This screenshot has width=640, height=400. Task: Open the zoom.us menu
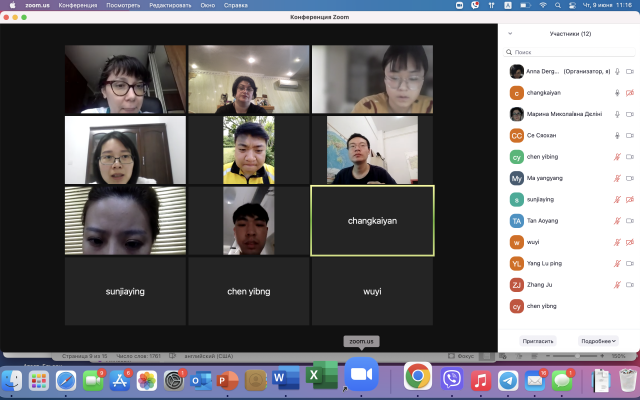click(37, 5)
